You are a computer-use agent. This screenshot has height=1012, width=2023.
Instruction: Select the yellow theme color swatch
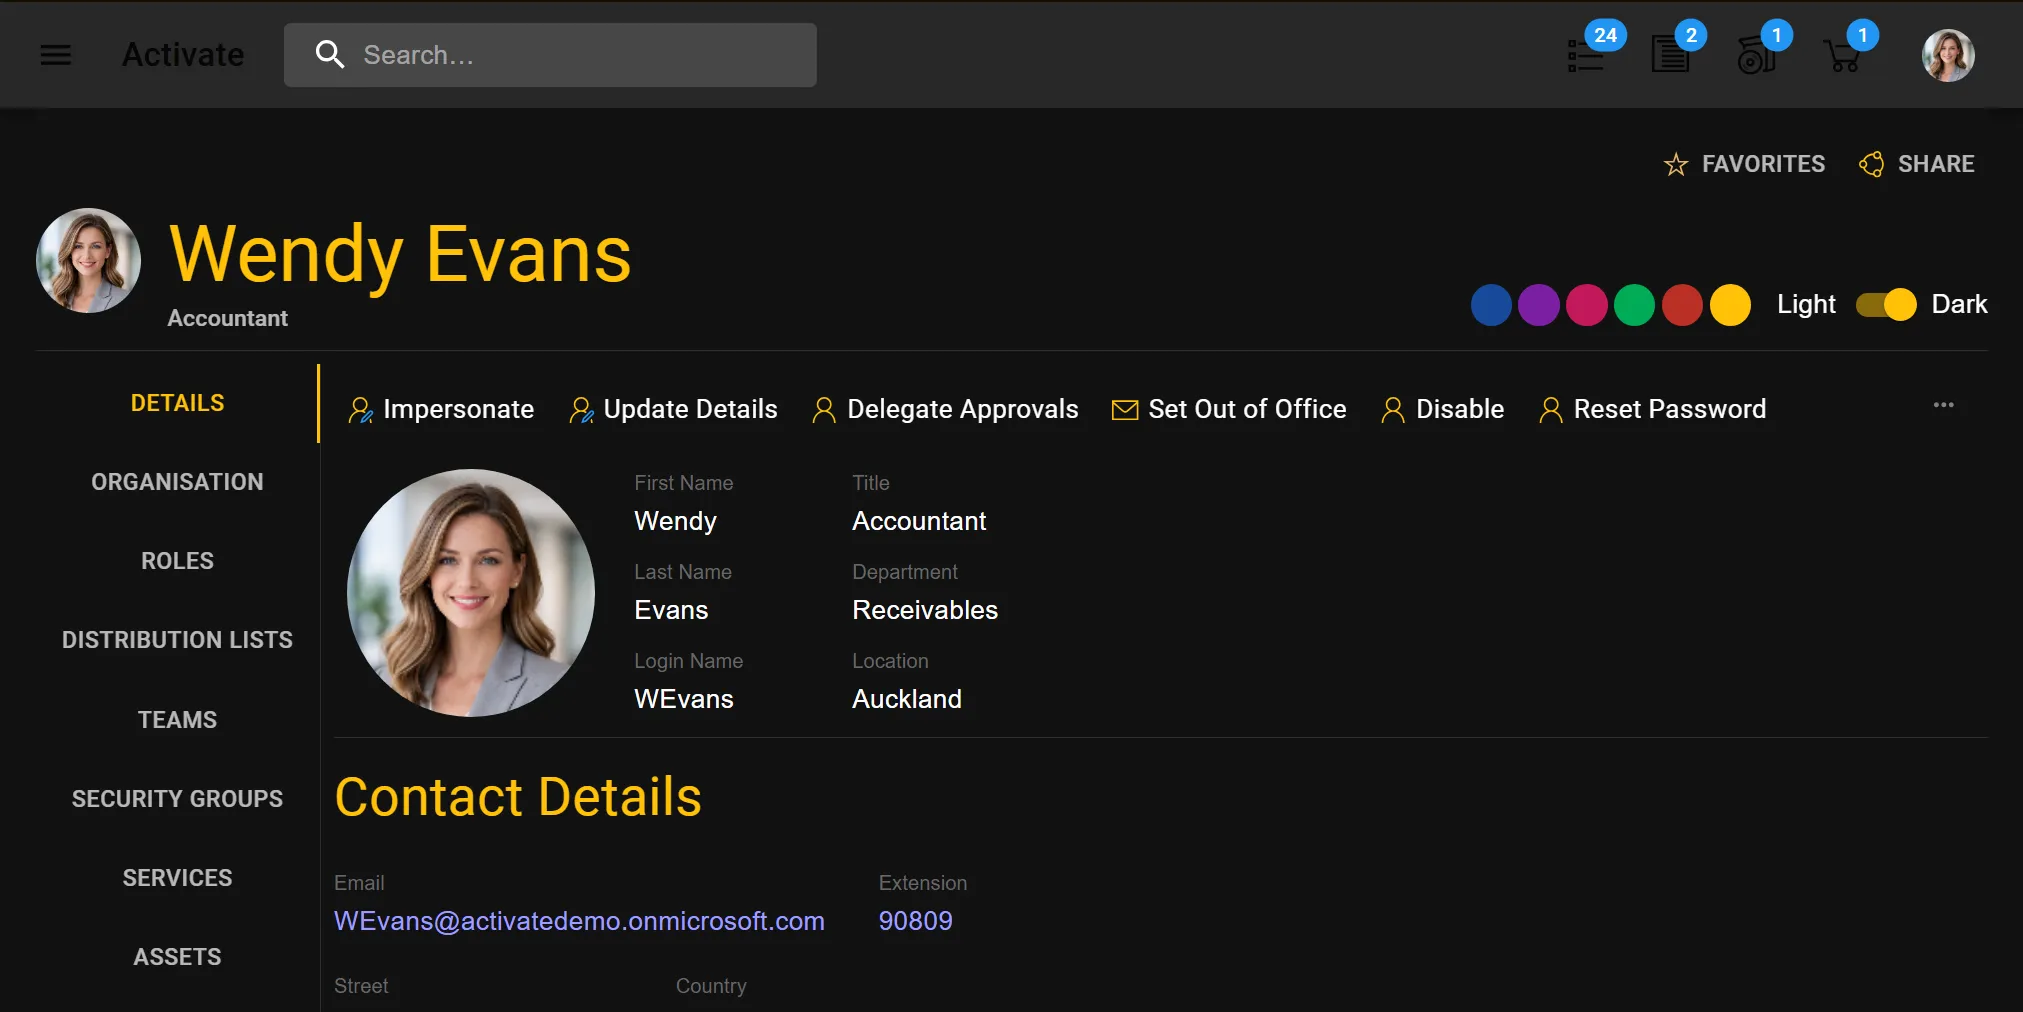pos(1731,305)
